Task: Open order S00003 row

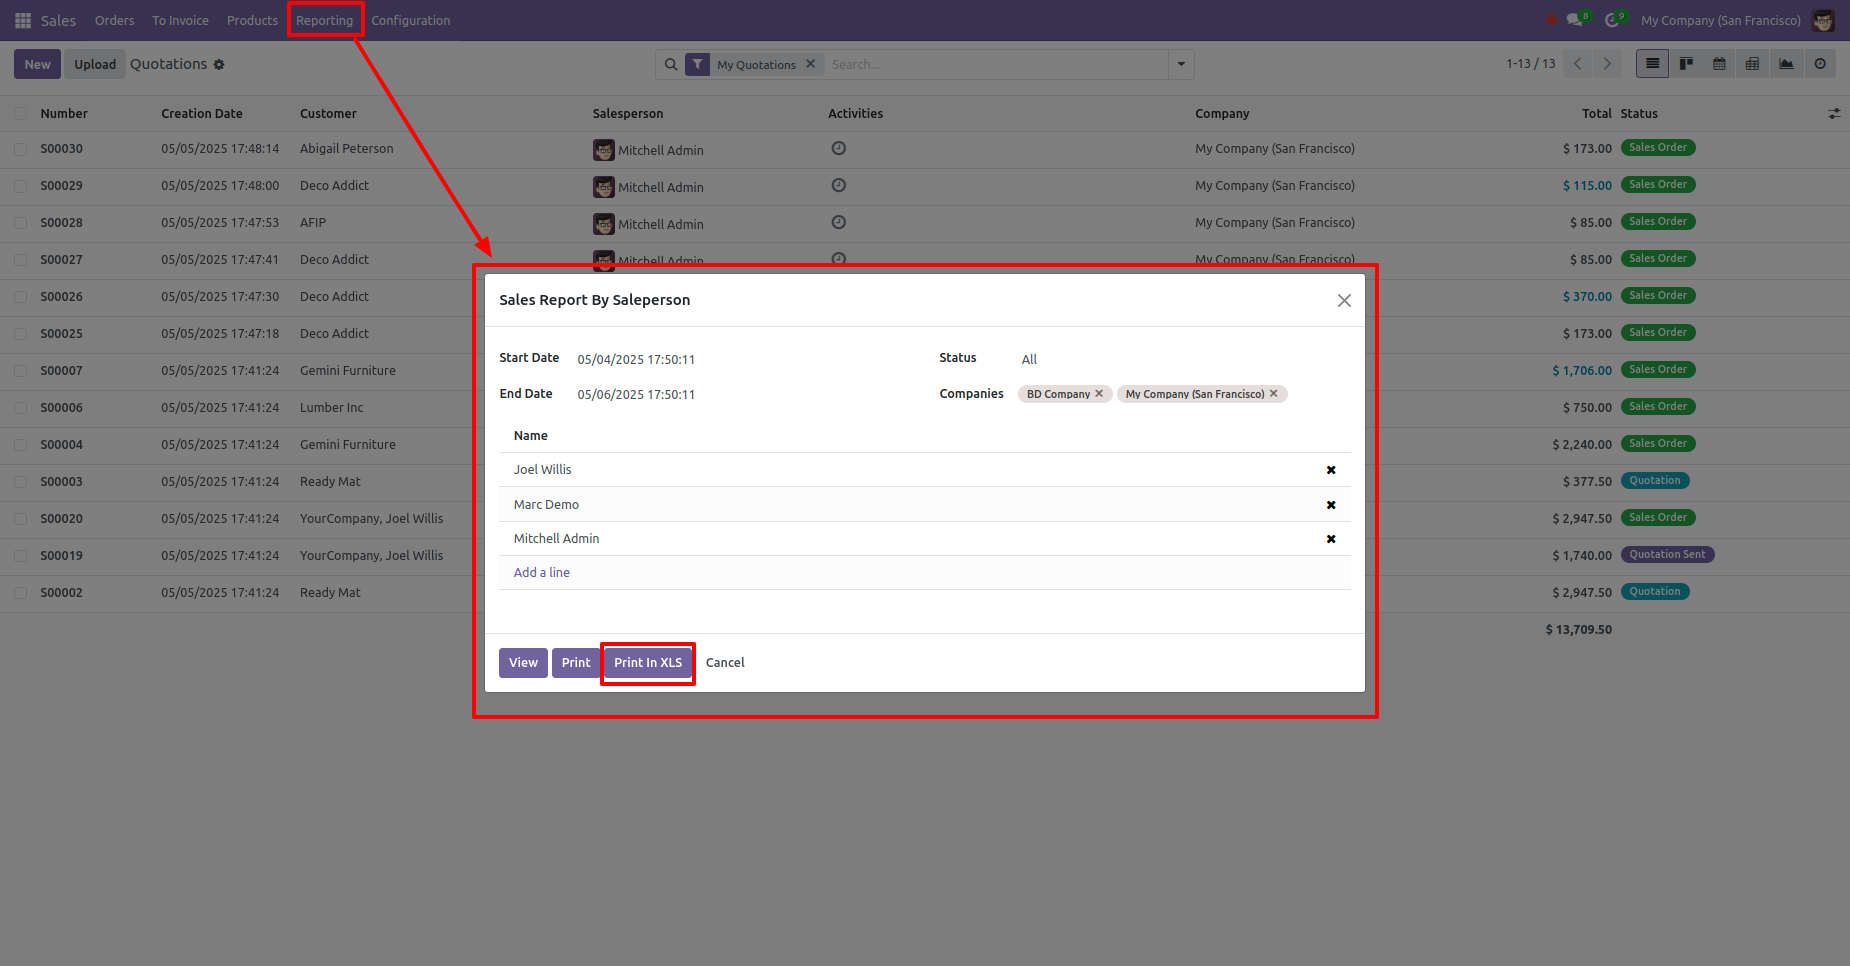Action: [925, 482]
